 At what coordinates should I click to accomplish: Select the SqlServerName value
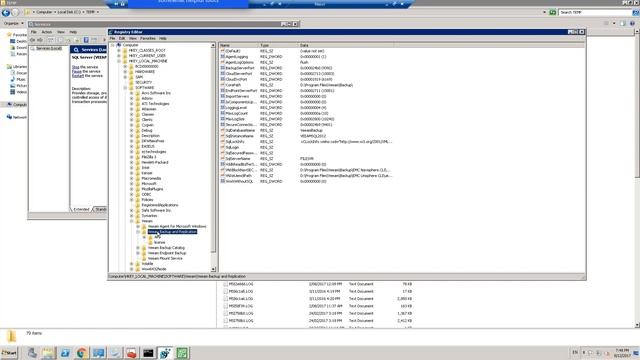(x=238, y=158)
